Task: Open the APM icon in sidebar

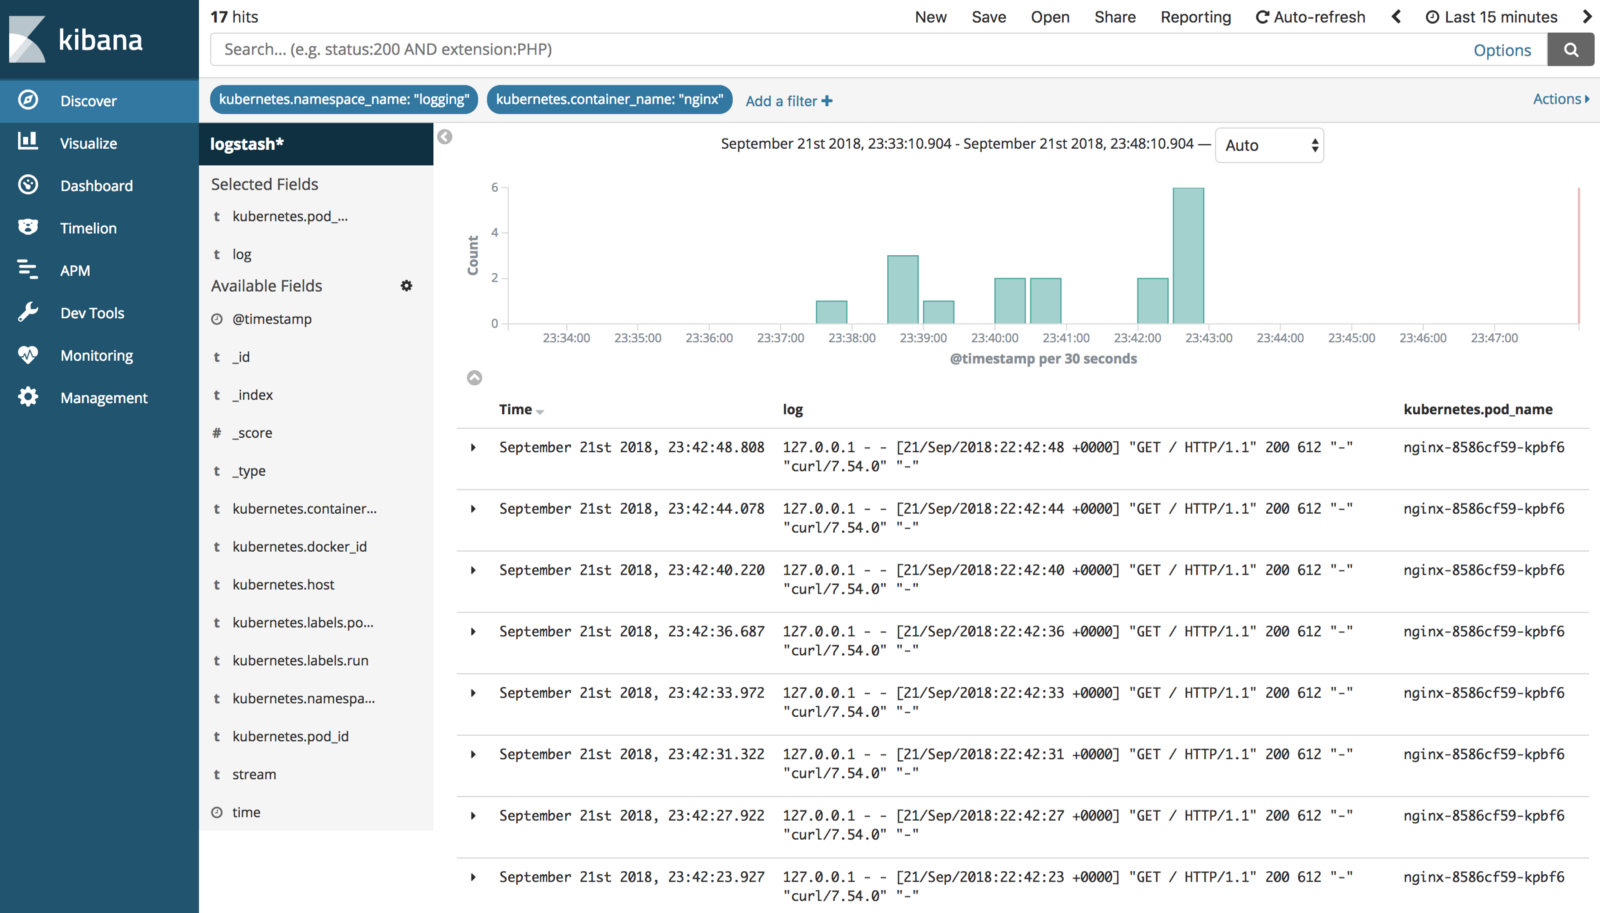Action: point(28,270)
